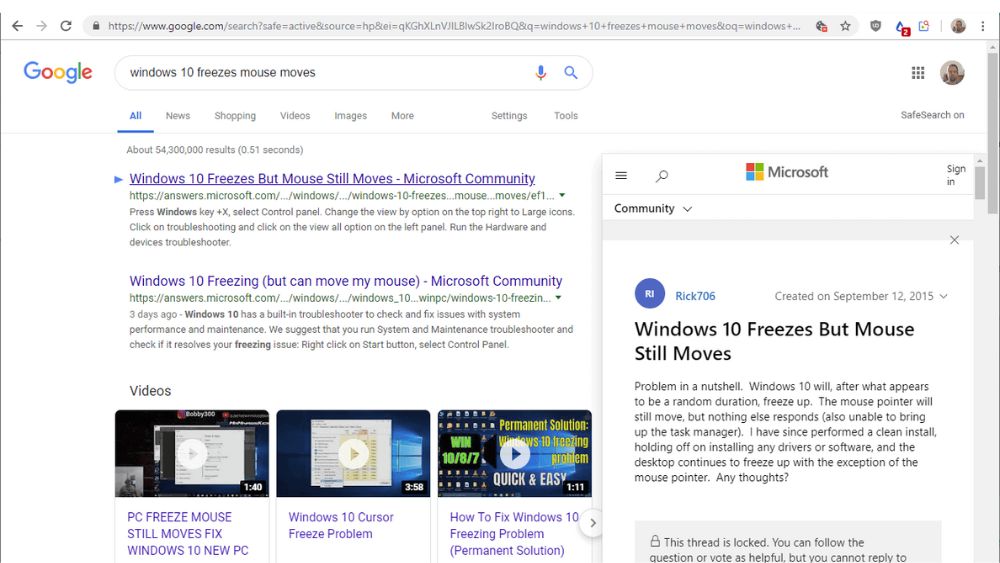Click the thread title in the preview panel
The height and width of the screenshot is (563, 1000).
[774, 341]
